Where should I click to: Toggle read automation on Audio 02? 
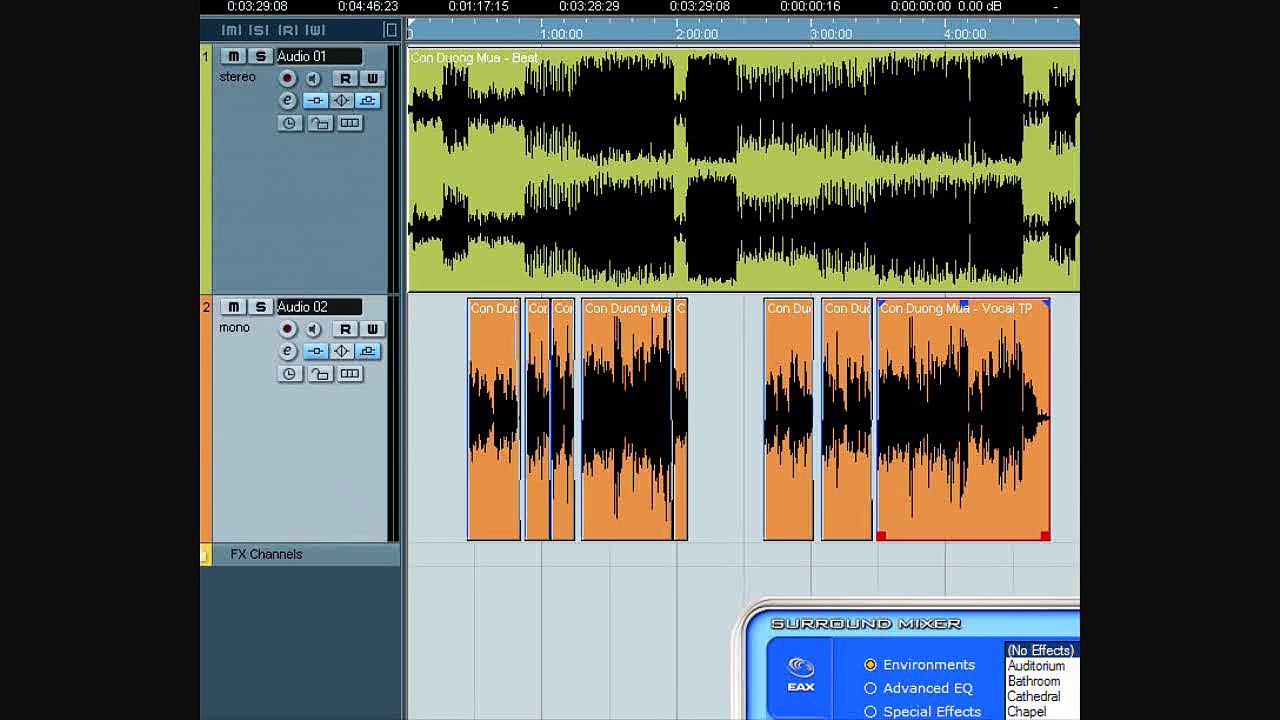(345, 329)
